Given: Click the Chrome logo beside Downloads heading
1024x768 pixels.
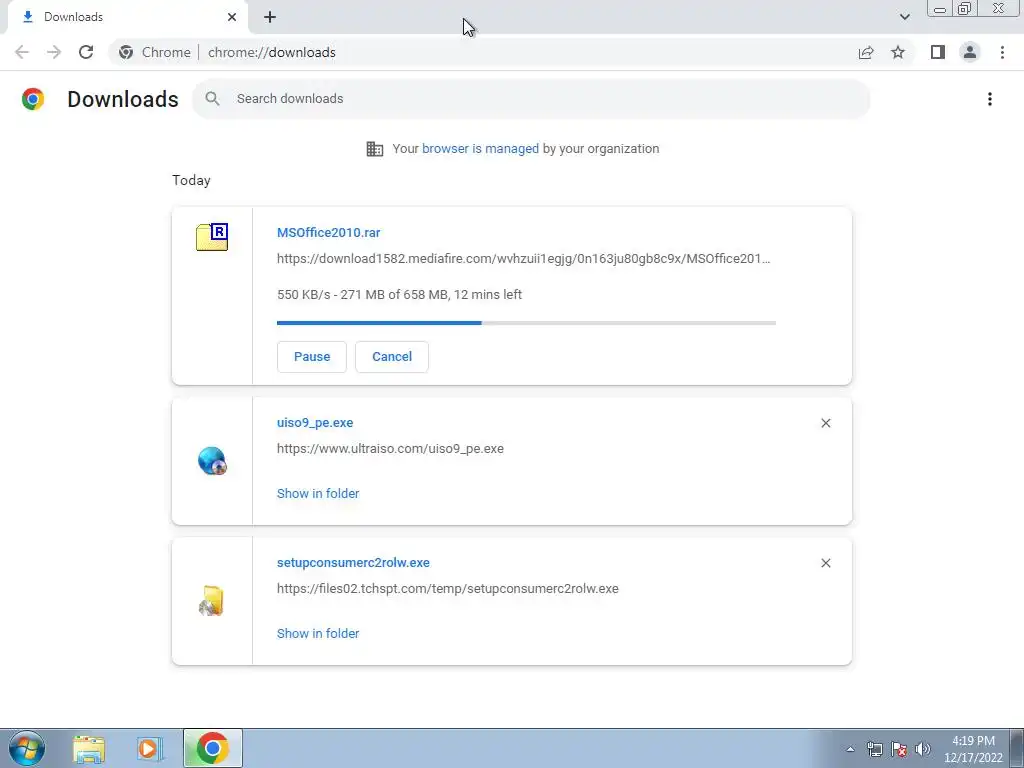Looking at the screenshot, I should click(x=33, y=99).
